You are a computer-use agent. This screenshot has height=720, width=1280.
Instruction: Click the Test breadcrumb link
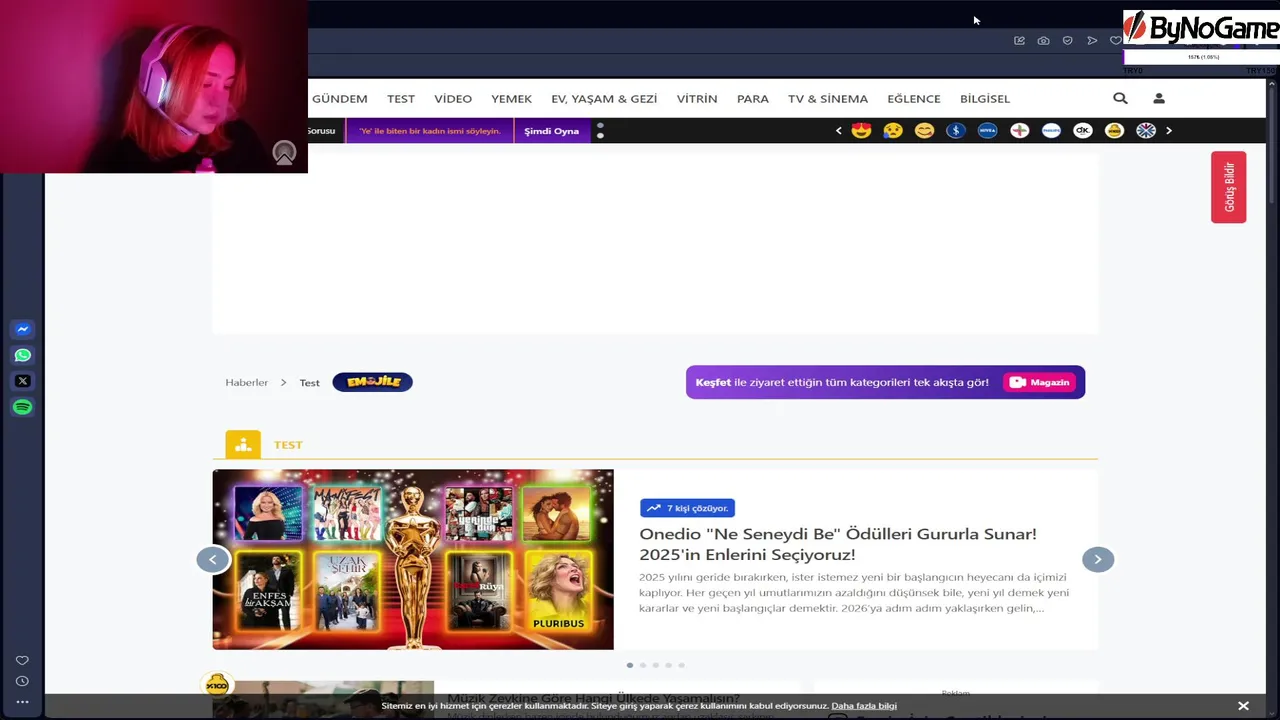[x=310, y=382]
